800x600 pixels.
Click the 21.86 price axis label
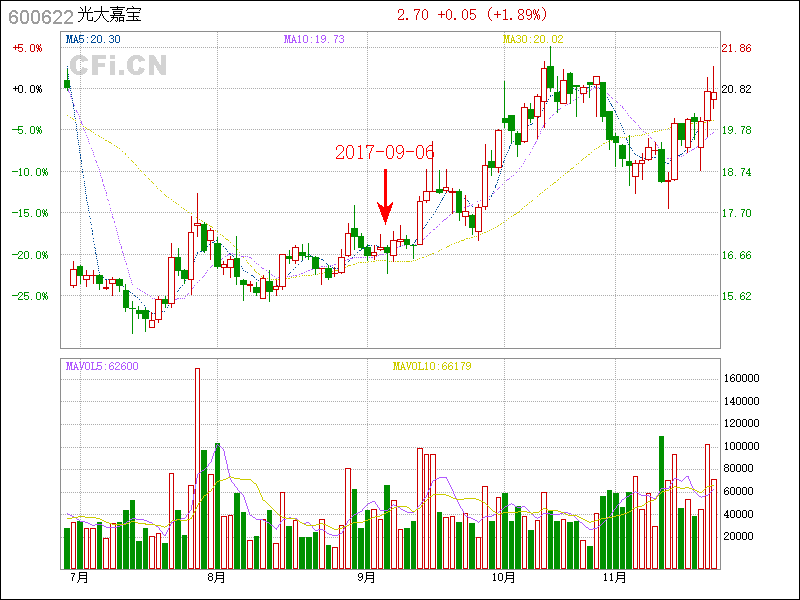pos(736,48)
